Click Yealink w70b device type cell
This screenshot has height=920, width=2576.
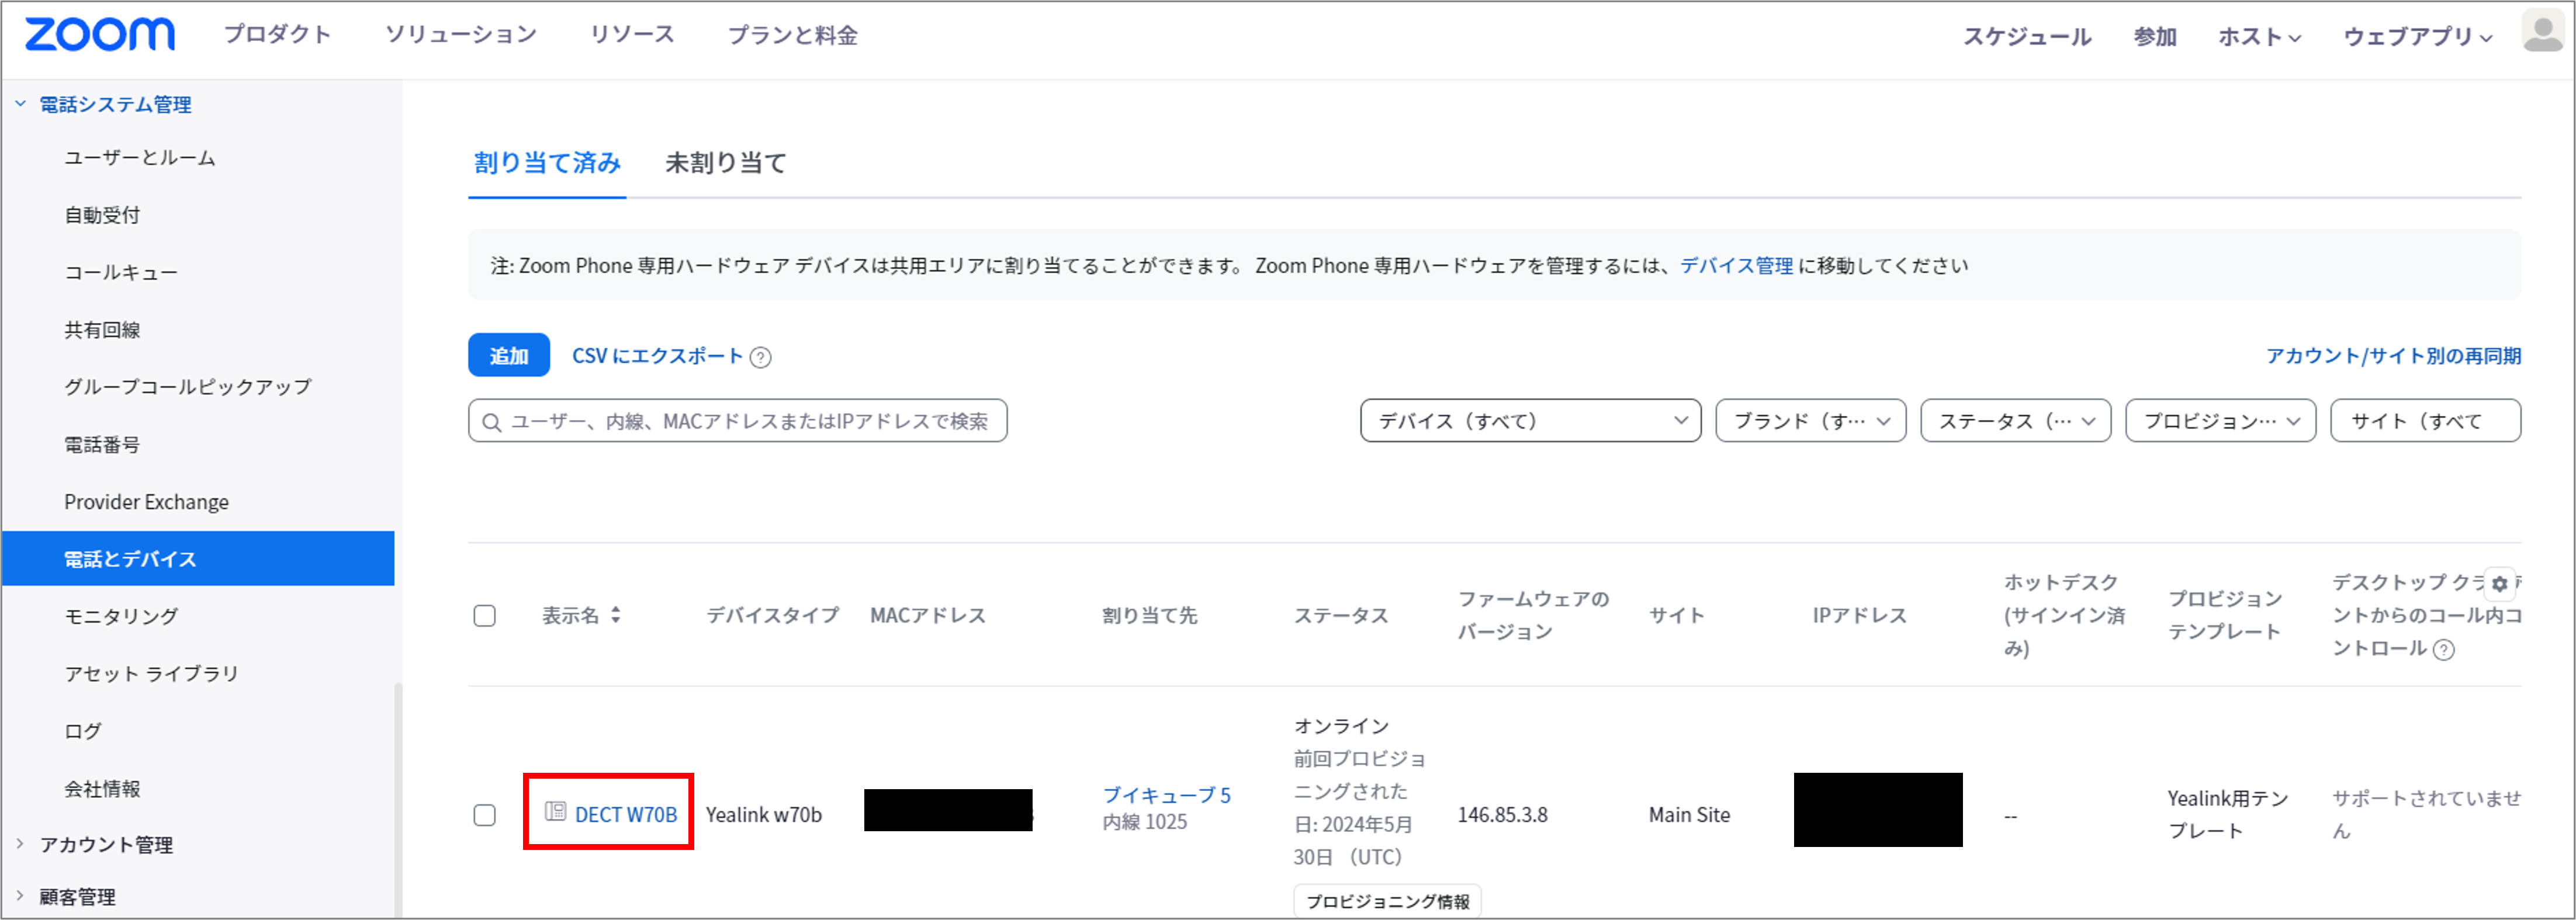pyautogui.click(x=764, y=815)
